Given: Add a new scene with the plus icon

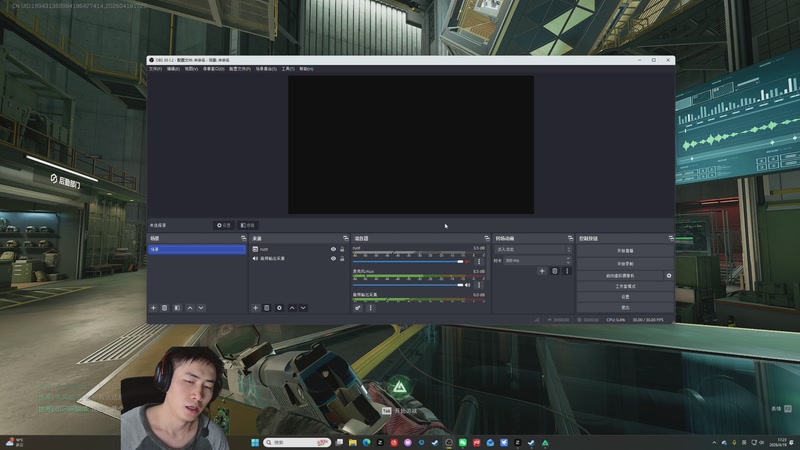Looking at the screenshot, I should (153, 308).
